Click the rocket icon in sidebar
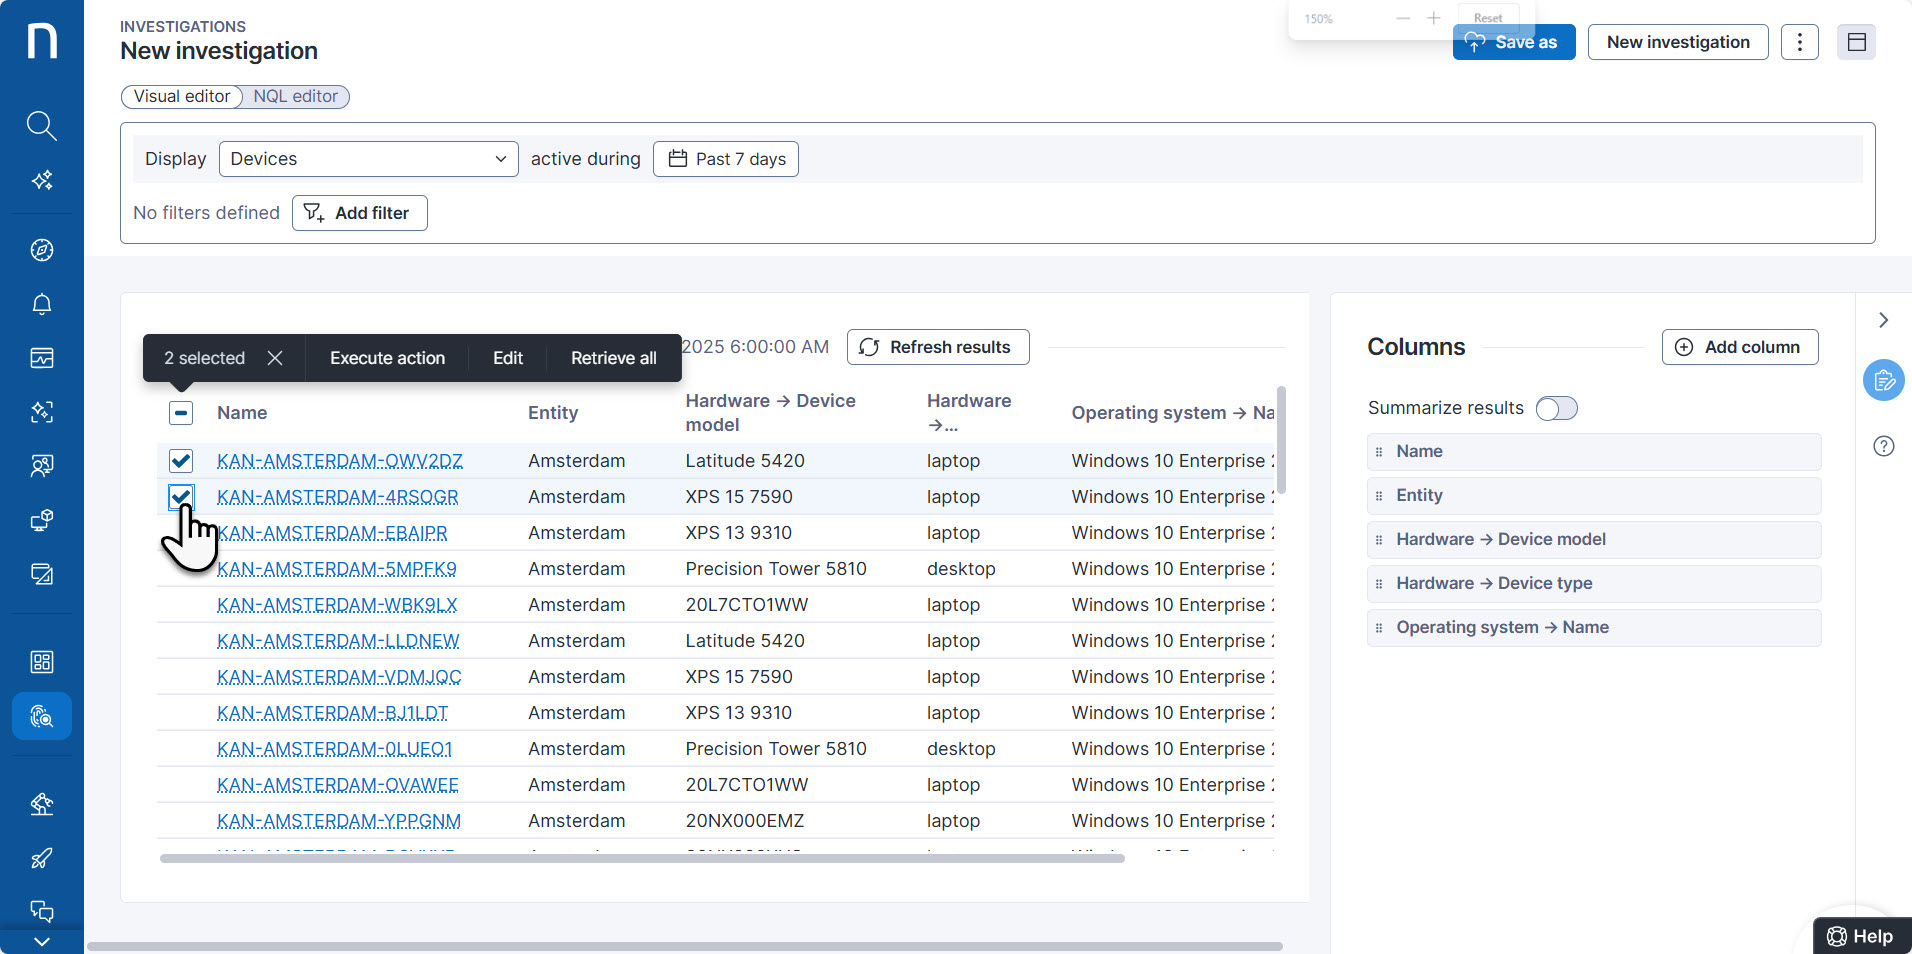The height and width of the screenshot is (954, 1912). click(41, 858)
